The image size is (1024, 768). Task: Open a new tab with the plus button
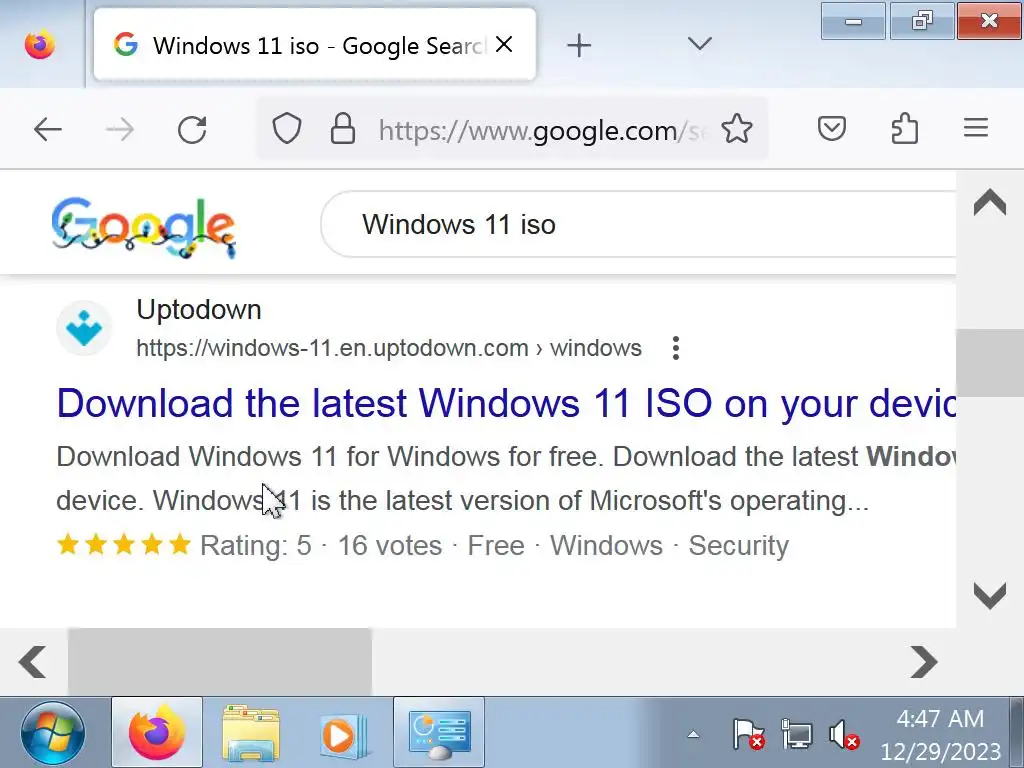579,45
